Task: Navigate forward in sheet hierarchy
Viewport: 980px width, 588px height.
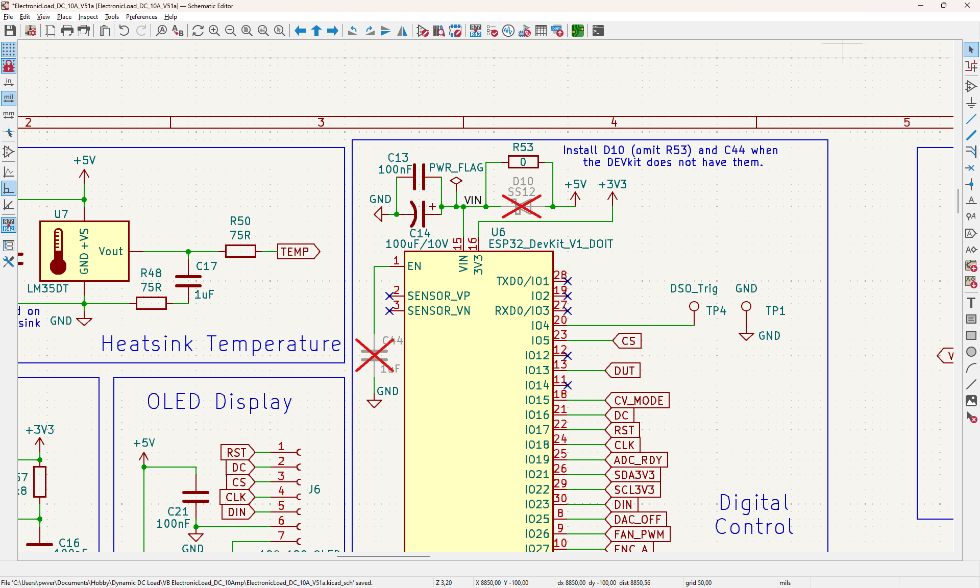Action: [332, 31]
